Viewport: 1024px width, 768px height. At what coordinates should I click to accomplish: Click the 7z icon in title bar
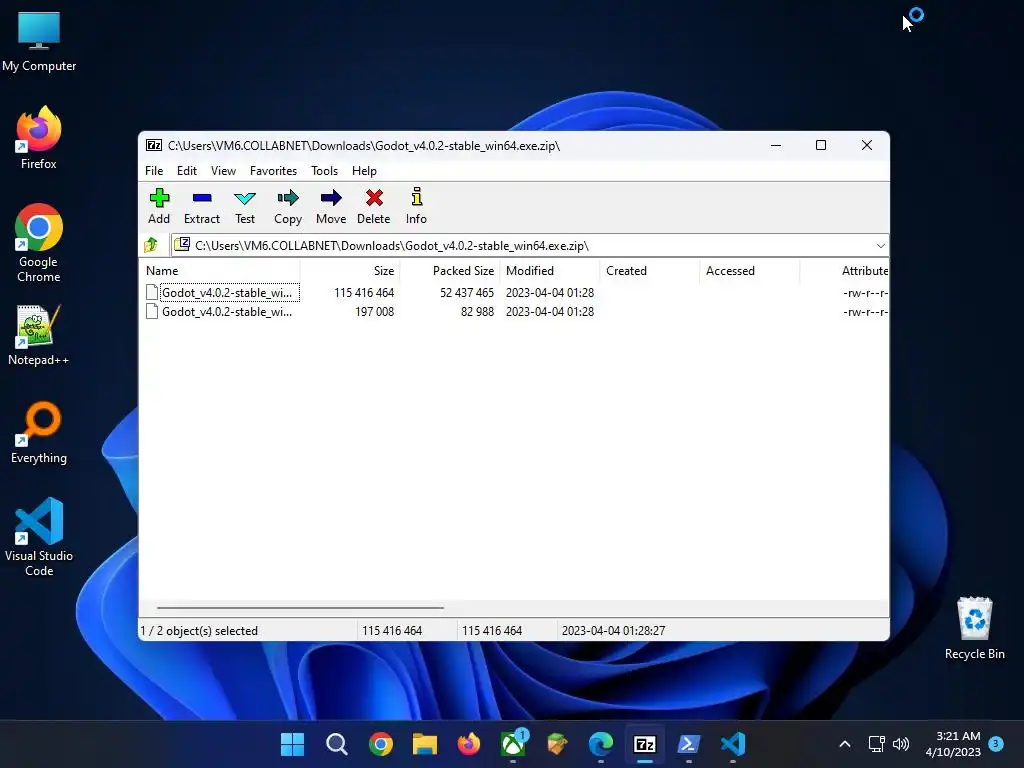pyautogui.click(x=154, y=145)
